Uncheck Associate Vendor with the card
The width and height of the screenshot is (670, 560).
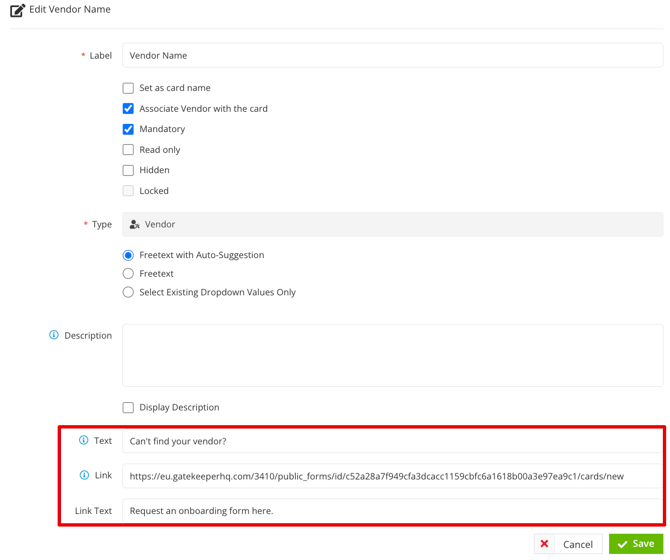128,108
